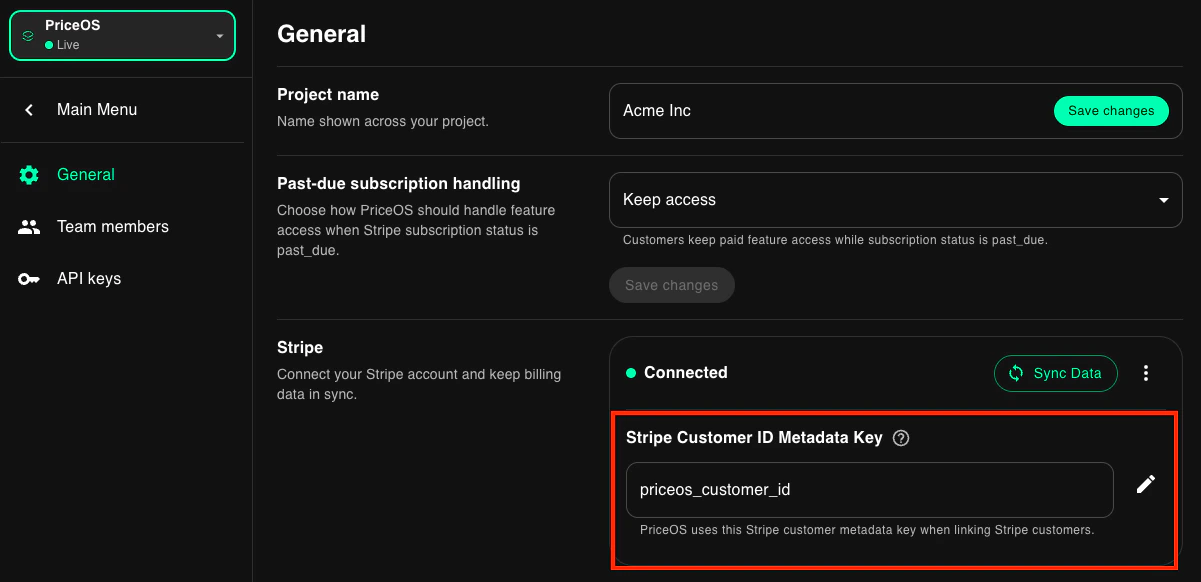Click the Sync Data button
The height and width of the screenshot is (582, 1201).
pyautogui.click(x=1056, y=373)
